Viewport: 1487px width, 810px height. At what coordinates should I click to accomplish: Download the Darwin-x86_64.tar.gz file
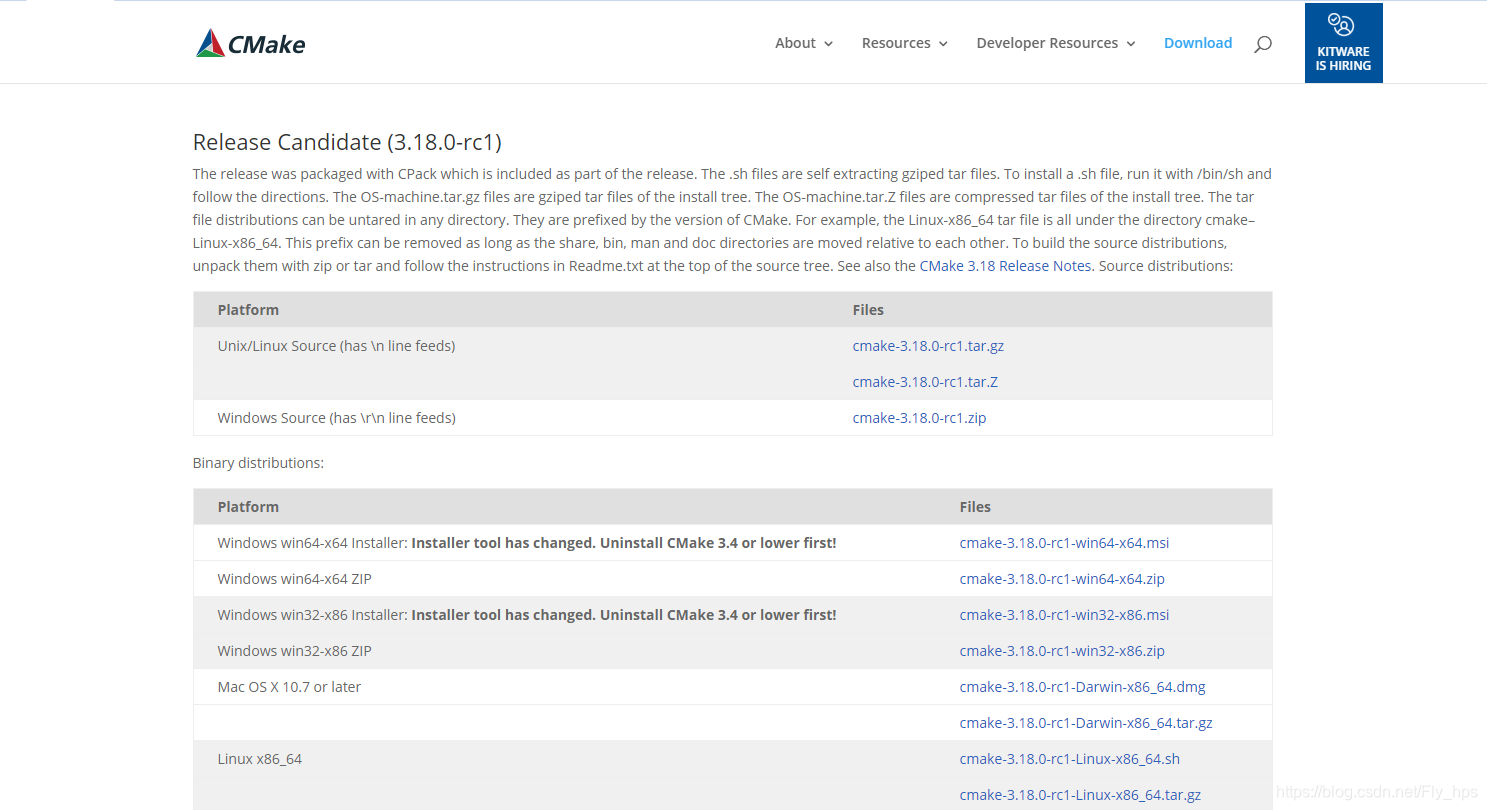(x=1086, y=723)
